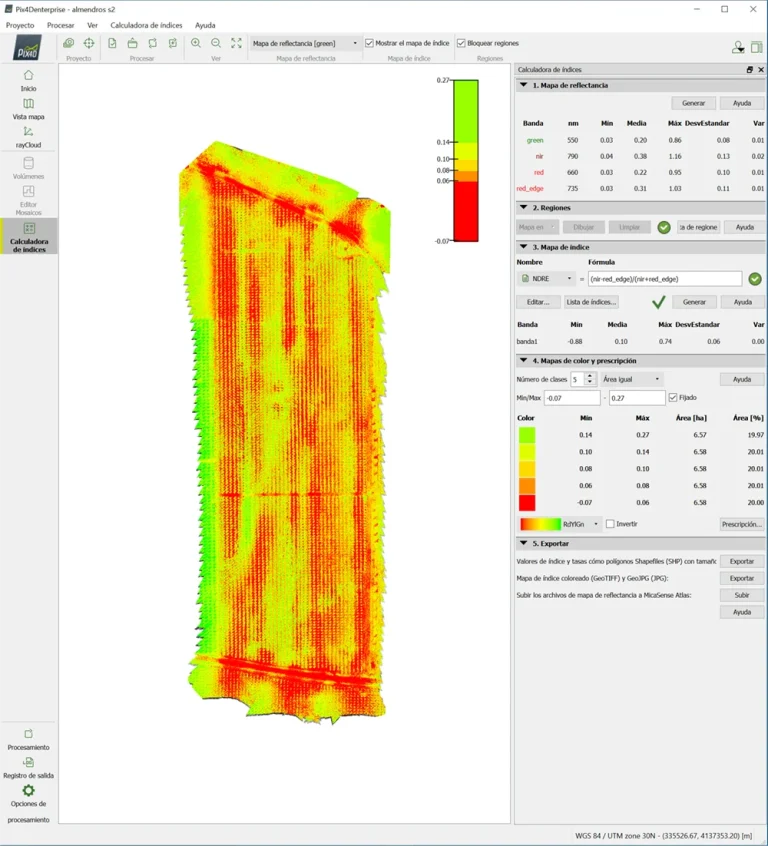
Task: Collapse section 1. Mapa de reflectancia
Action: (x=523, y=85)
